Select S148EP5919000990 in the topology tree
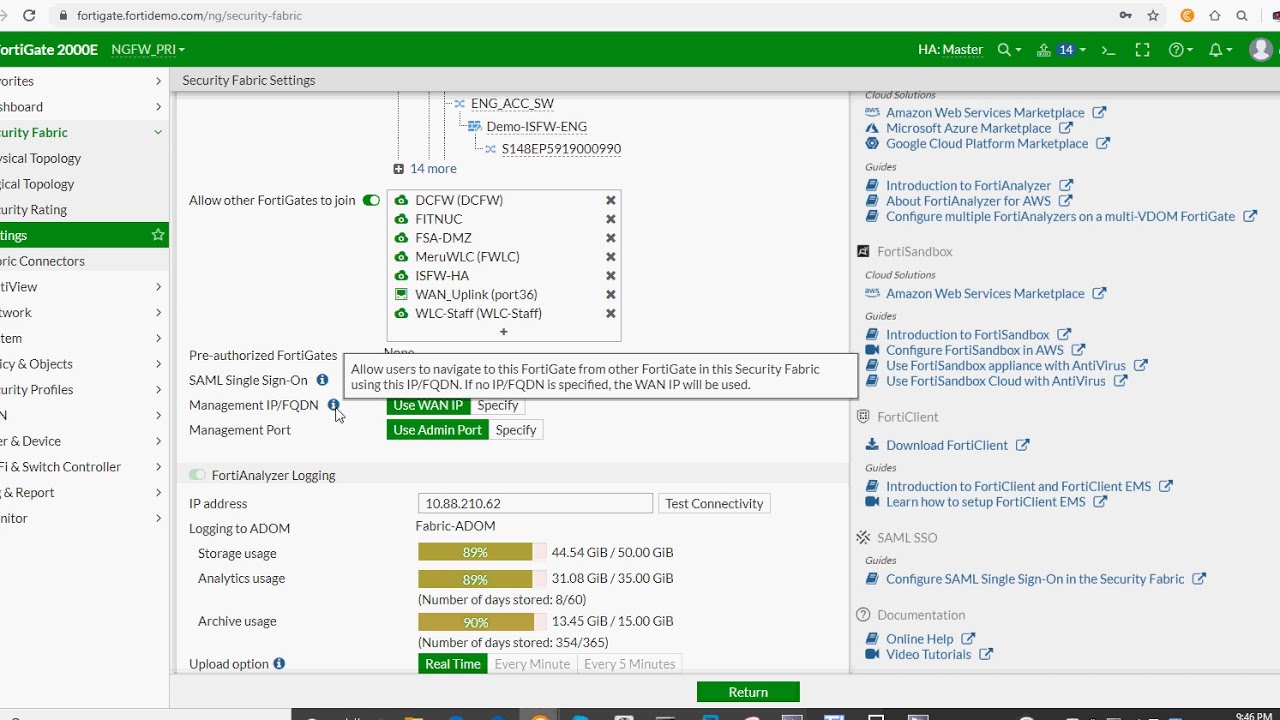The image size is (1280, 720). point(561,149)
